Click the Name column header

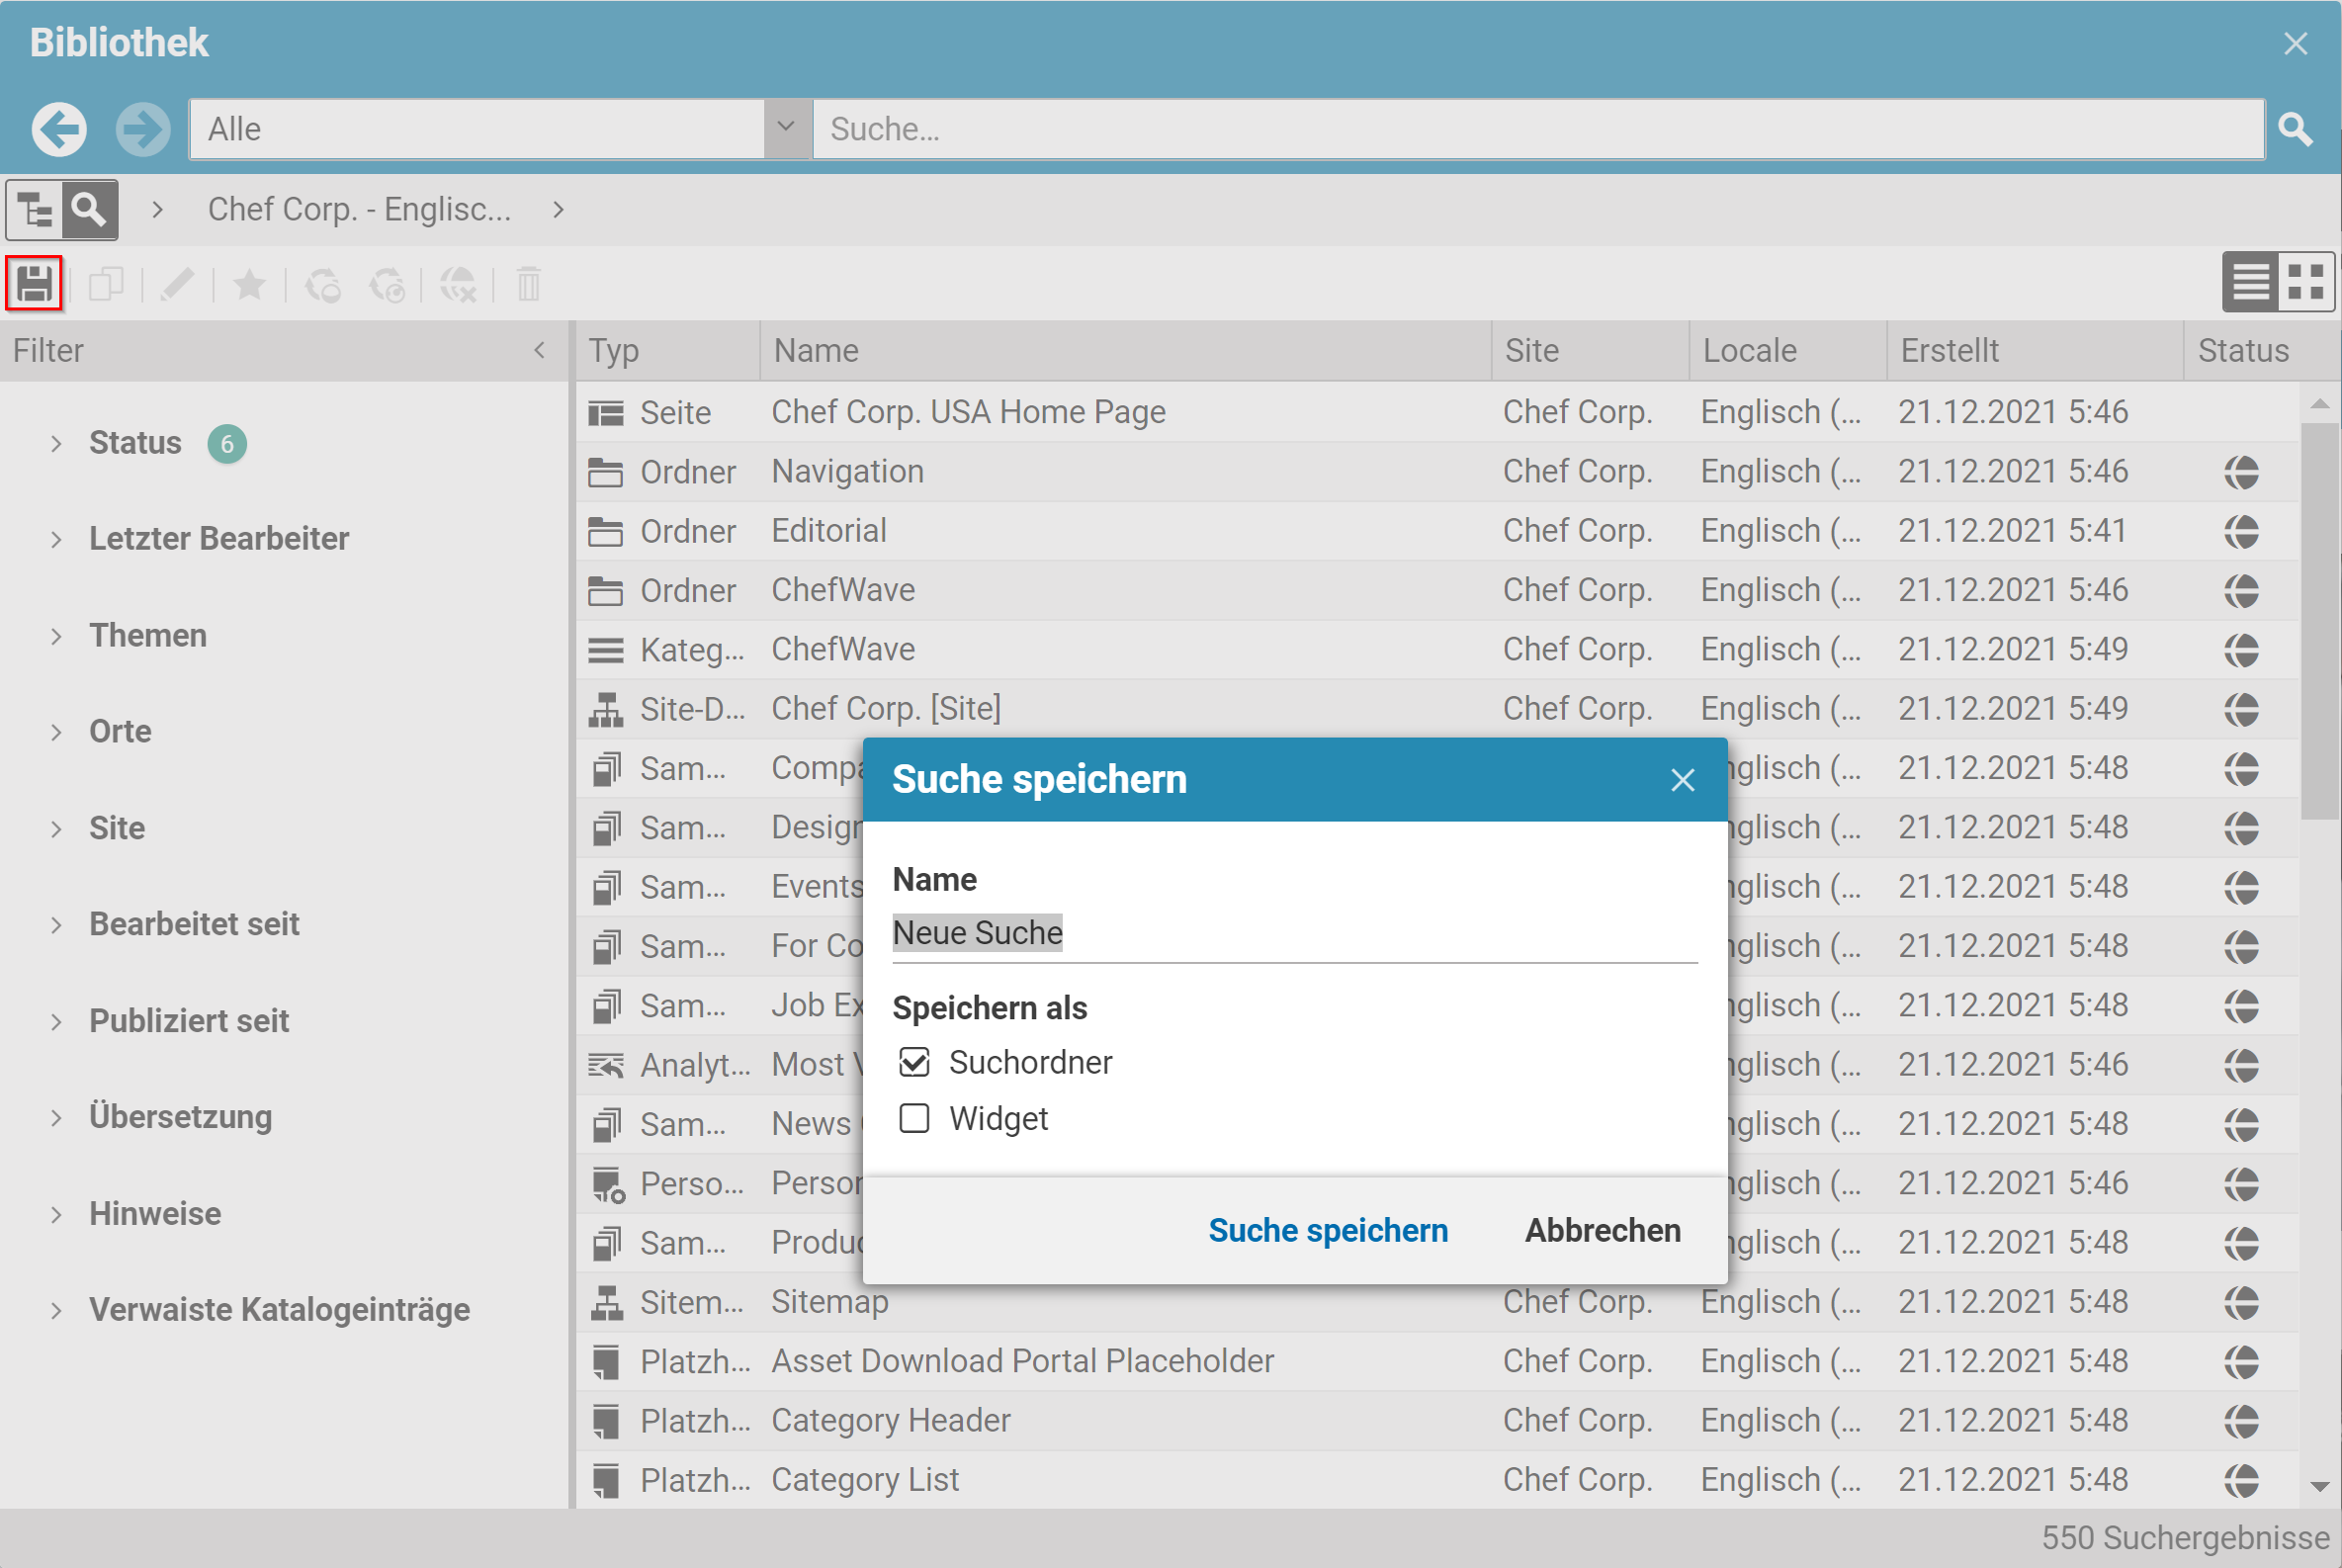pos(816,350)
